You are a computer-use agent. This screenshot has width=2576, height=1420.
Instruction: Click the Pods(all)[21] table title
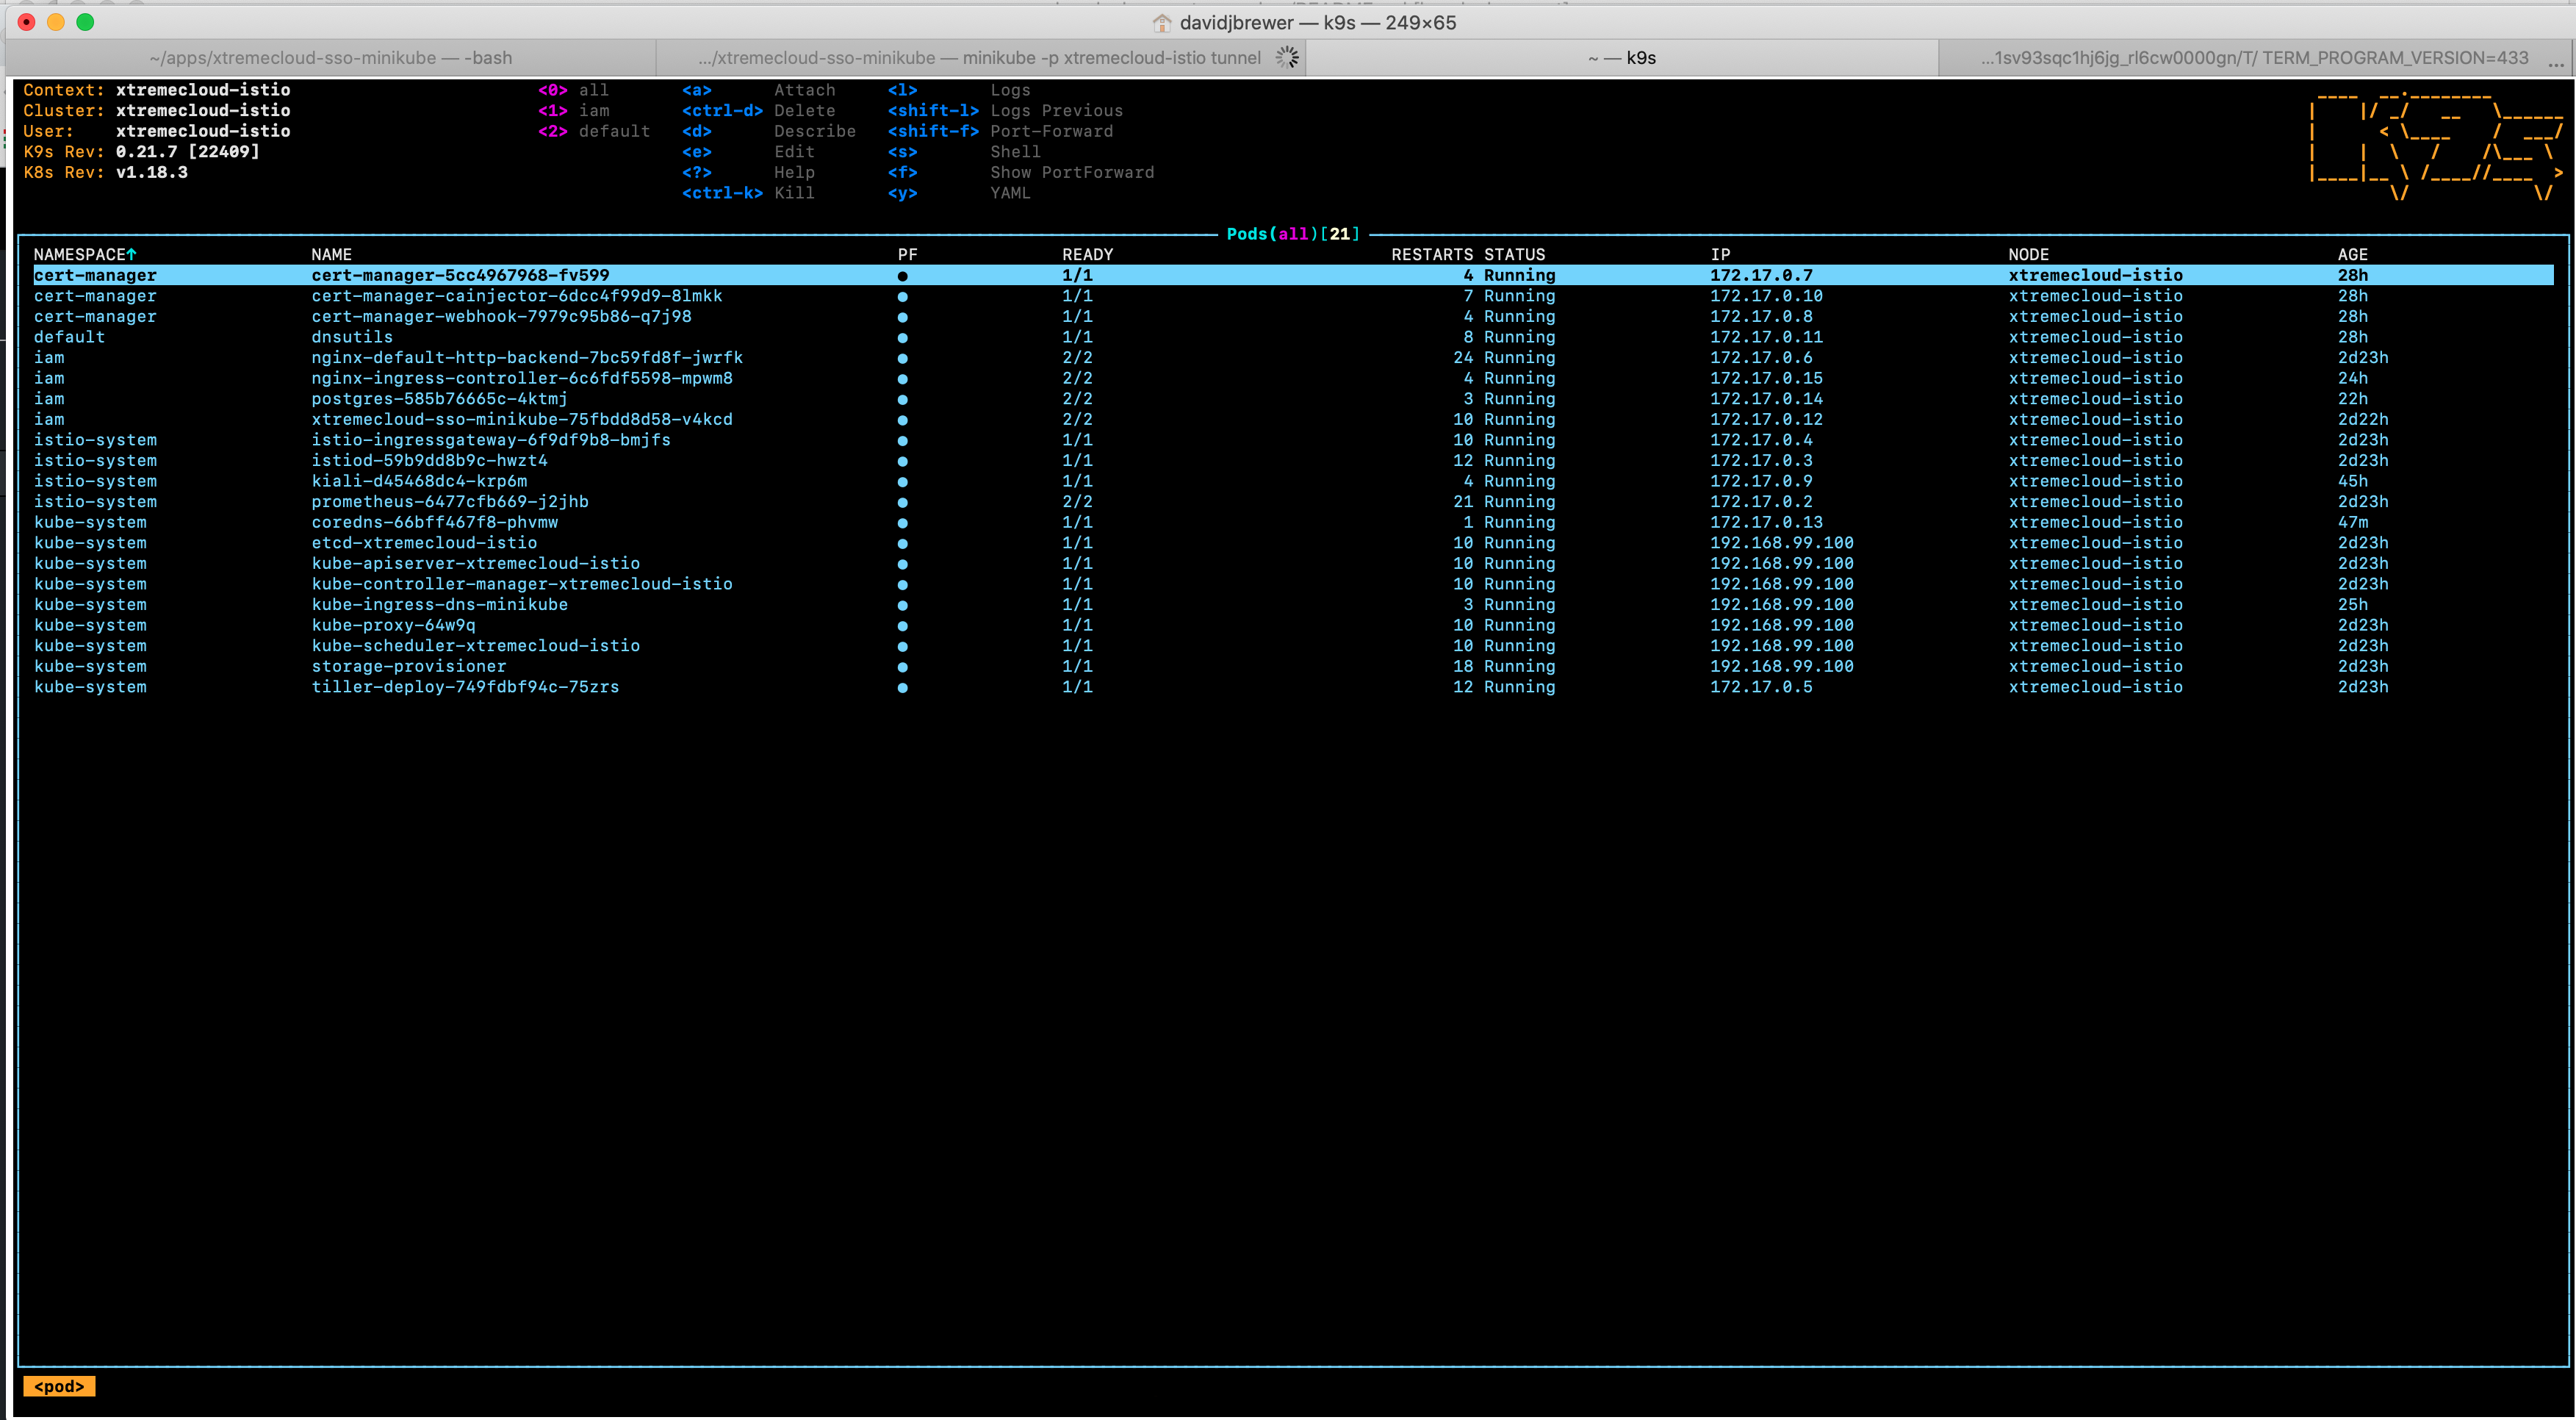[x=1293, y=234]
